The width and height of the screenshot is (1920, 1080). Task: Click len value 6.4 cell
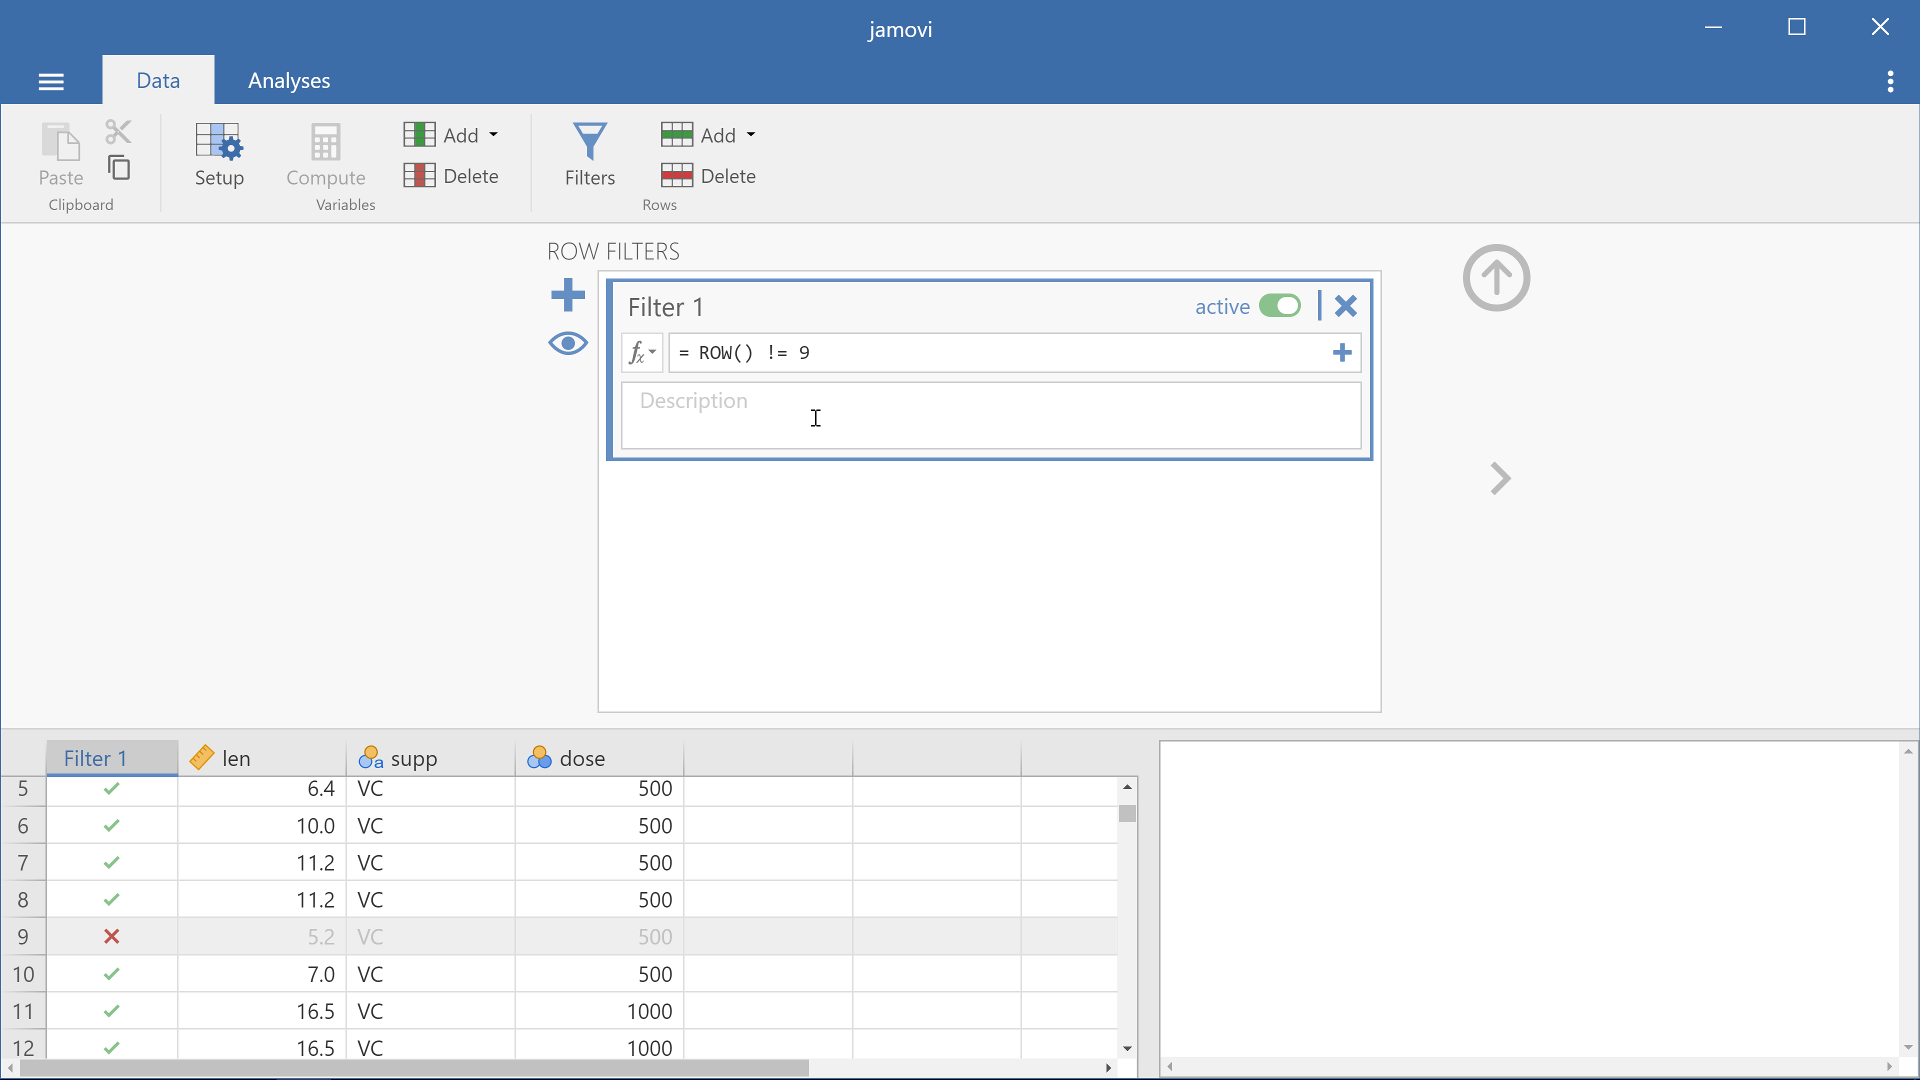pyautogui.click(x=262, y=789)
